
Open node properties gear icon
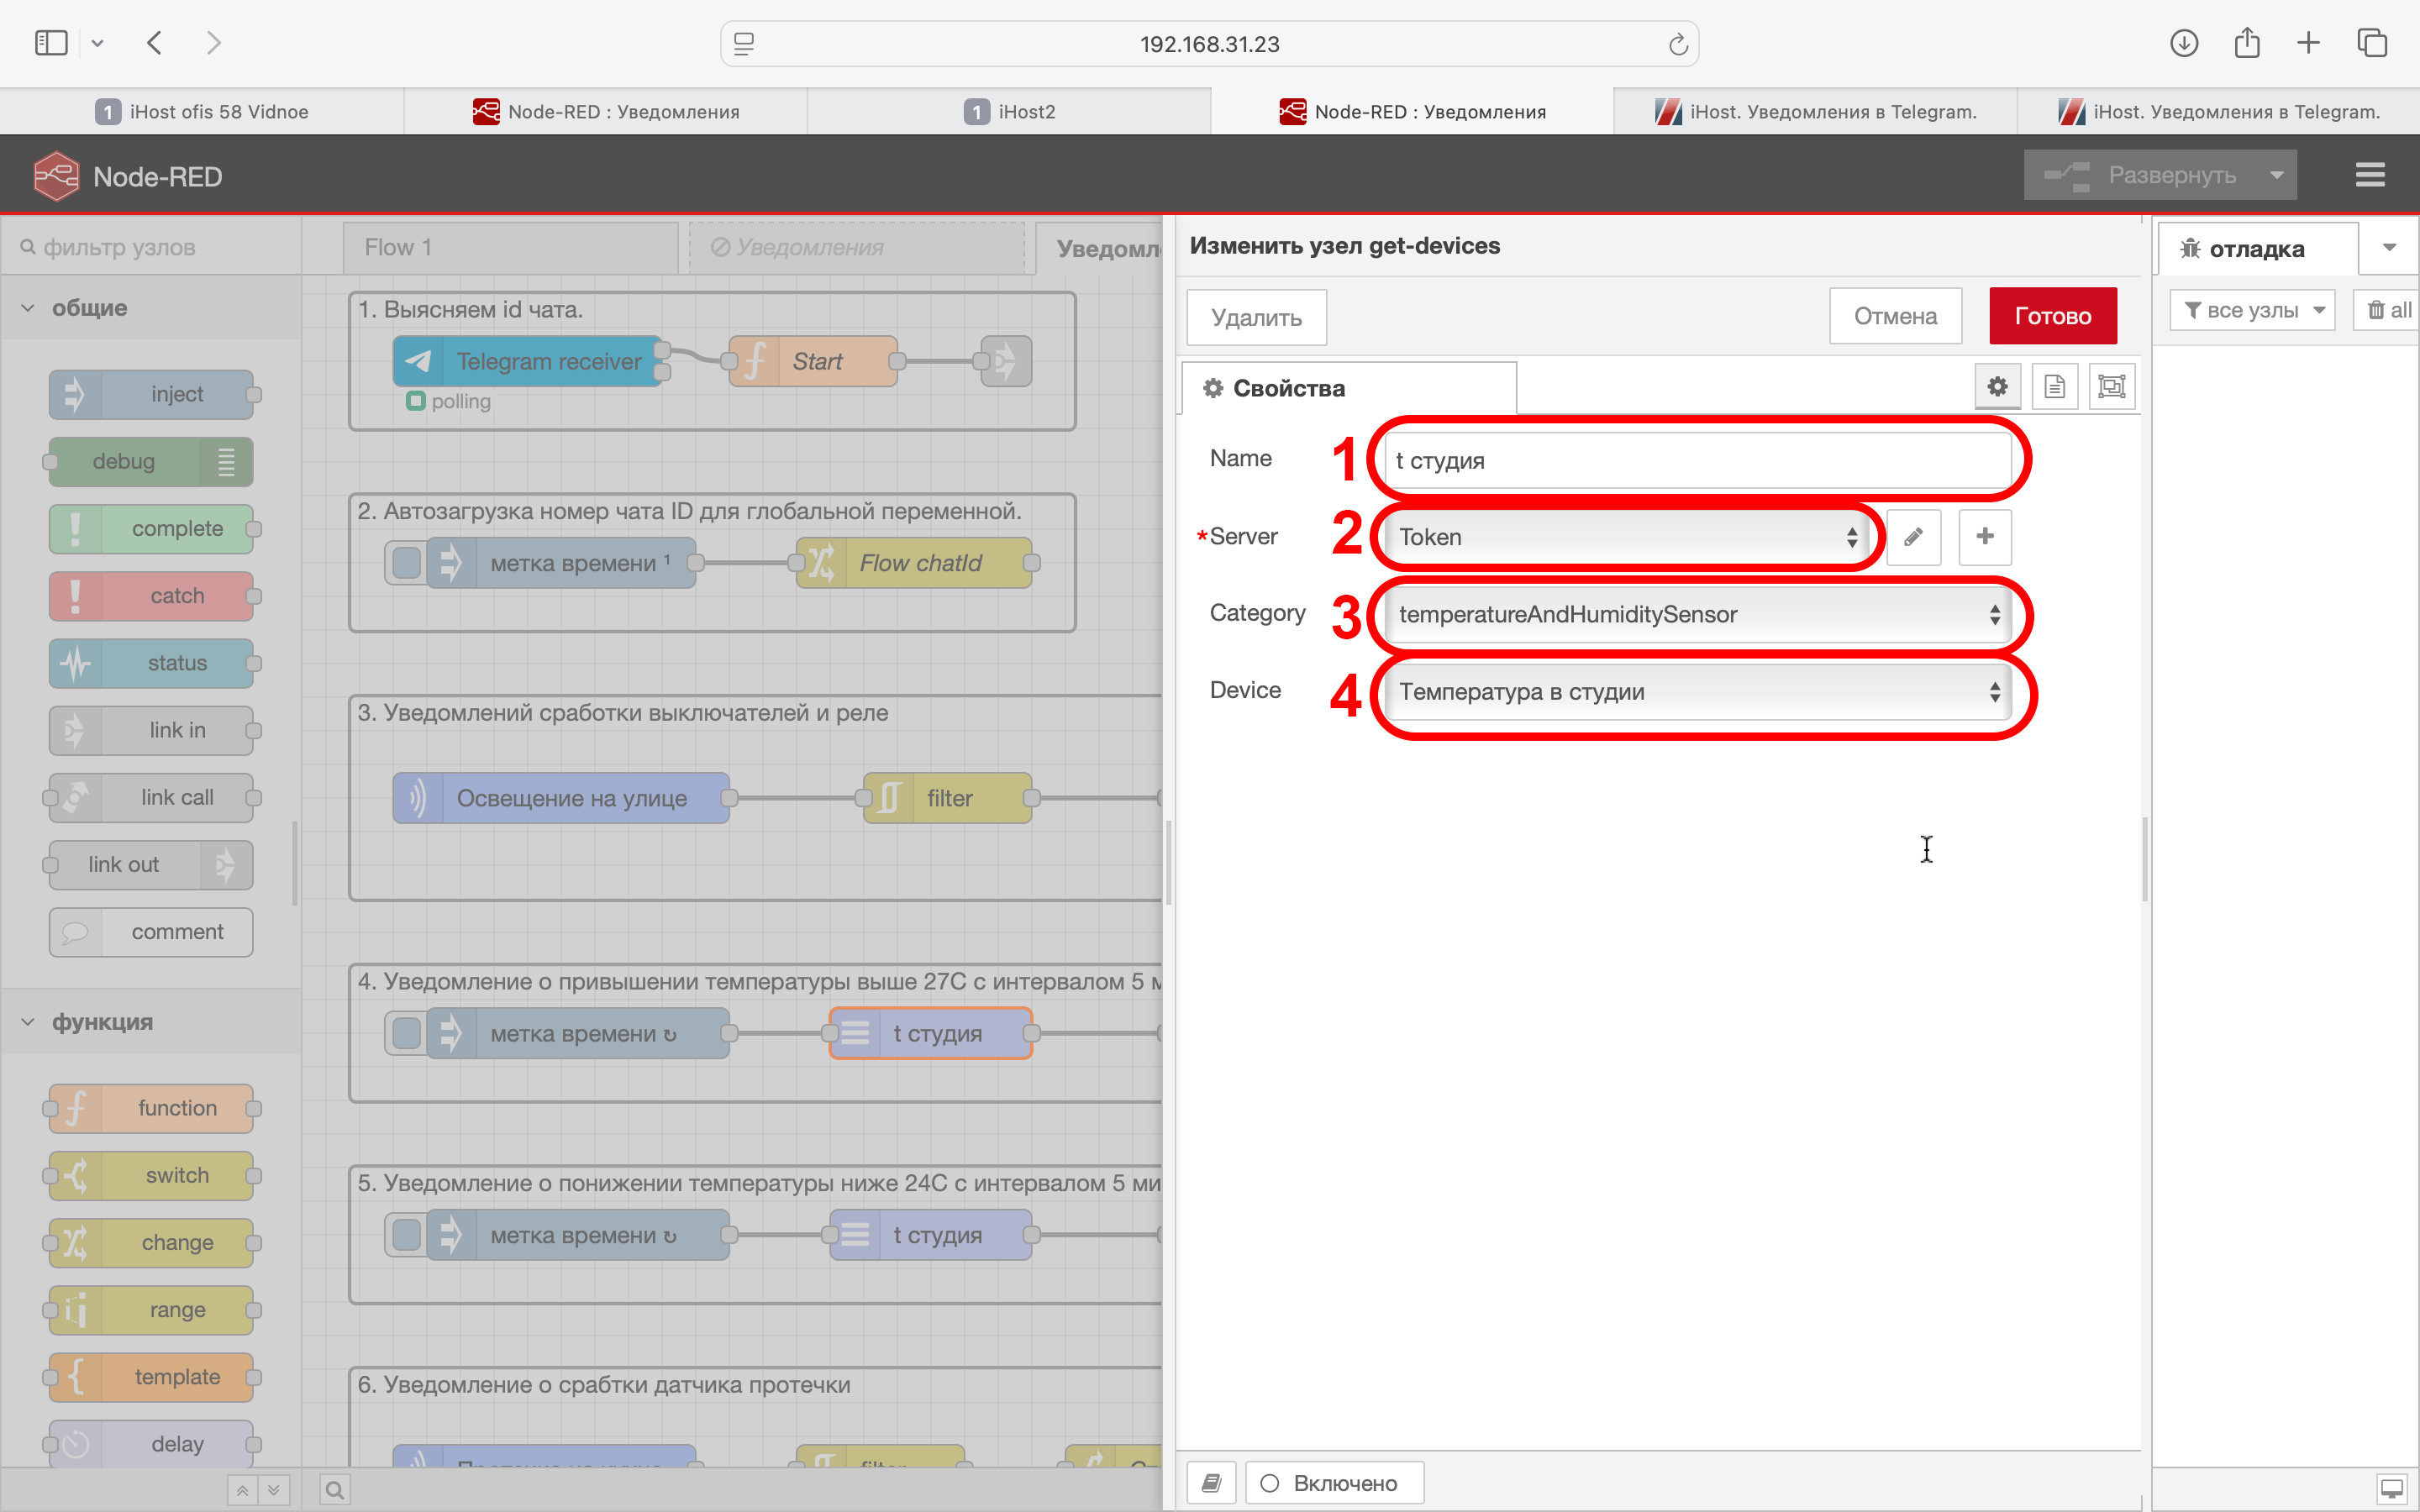click(x=1997, y=387)
